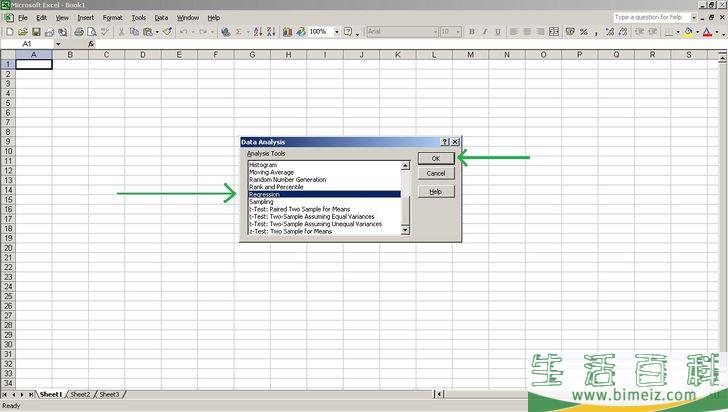728x412 pixels.
Task: Toggle Underline formatting
Action: 498,32
